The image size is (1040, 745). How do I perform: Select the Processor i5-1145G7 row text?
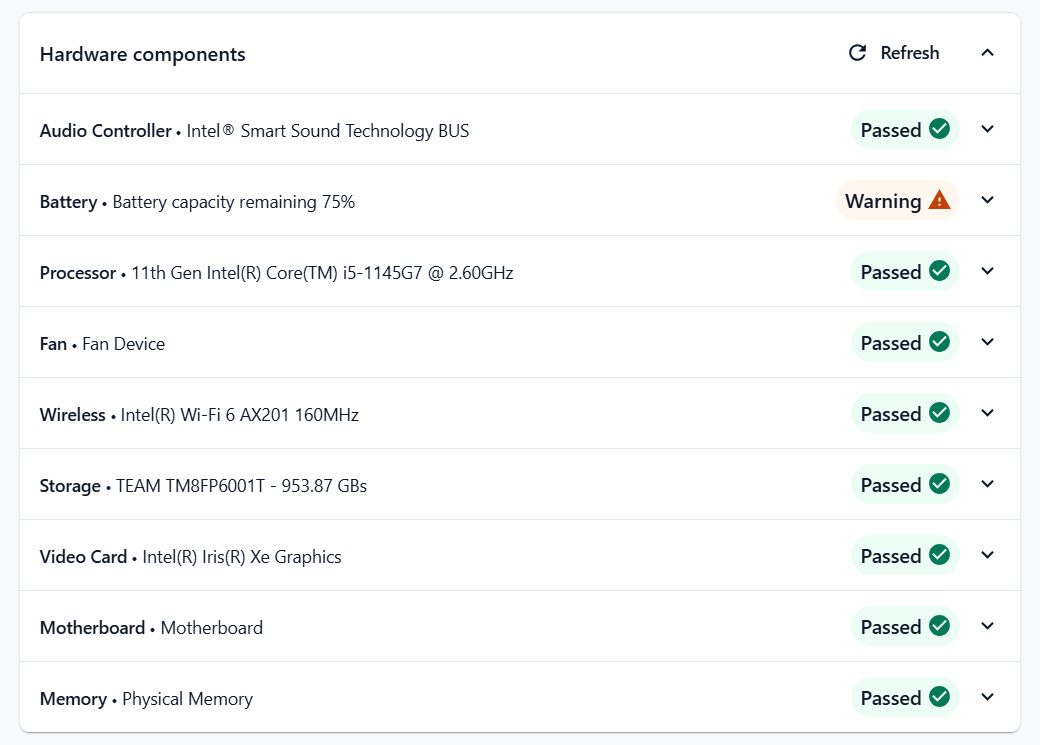pyautogui.click(x=277, y=273)
